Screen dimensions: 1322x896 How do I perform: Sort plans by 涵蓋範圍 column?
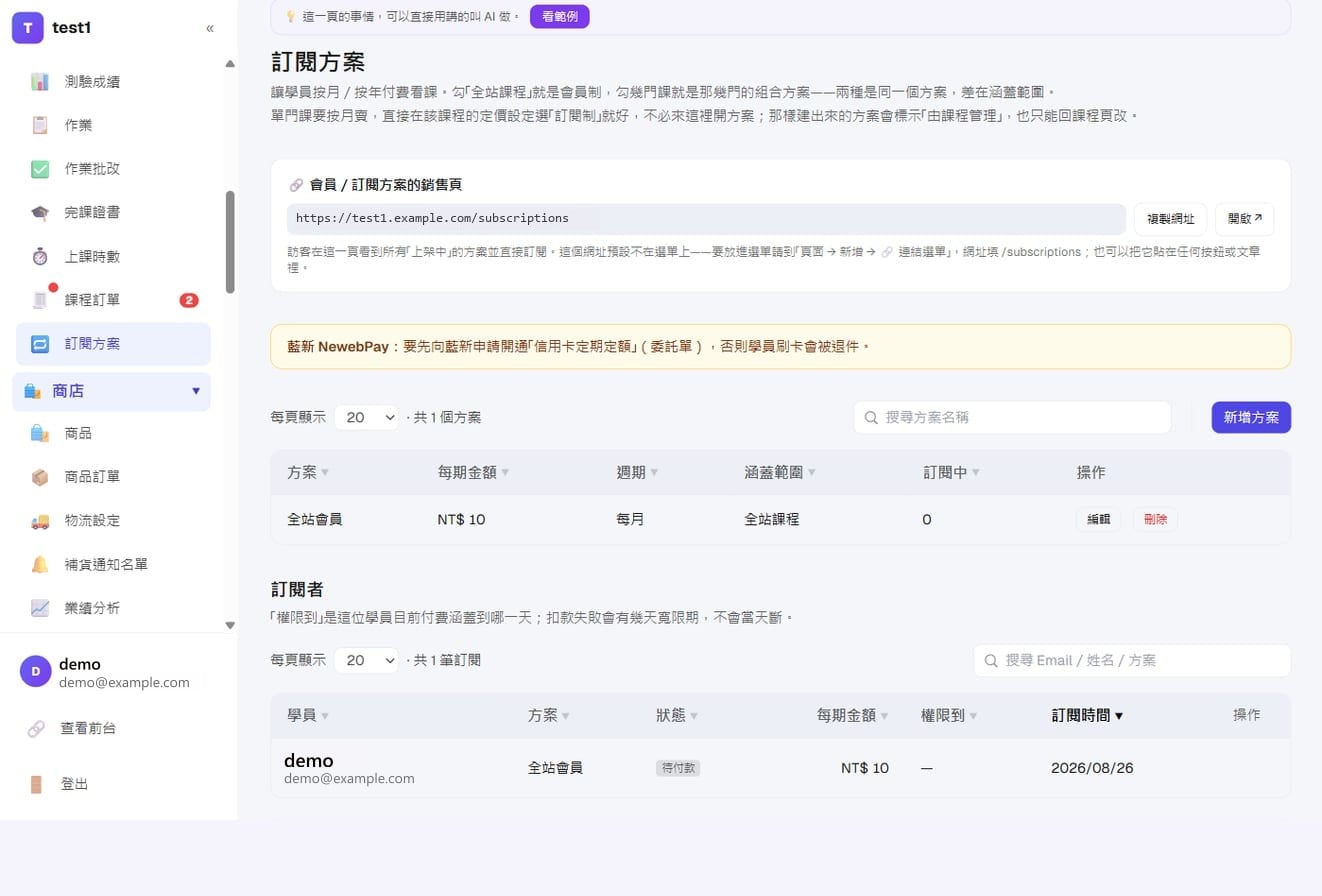pos(780,472)
